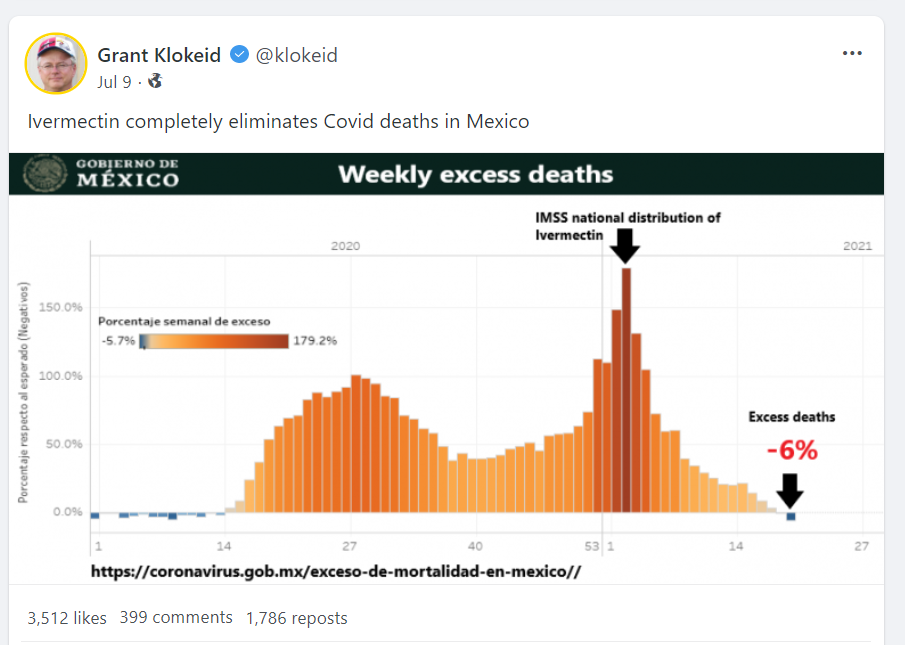Click the globe audience icon beside the date
Screen dimensions: 905x645
[x=155, y=81]
